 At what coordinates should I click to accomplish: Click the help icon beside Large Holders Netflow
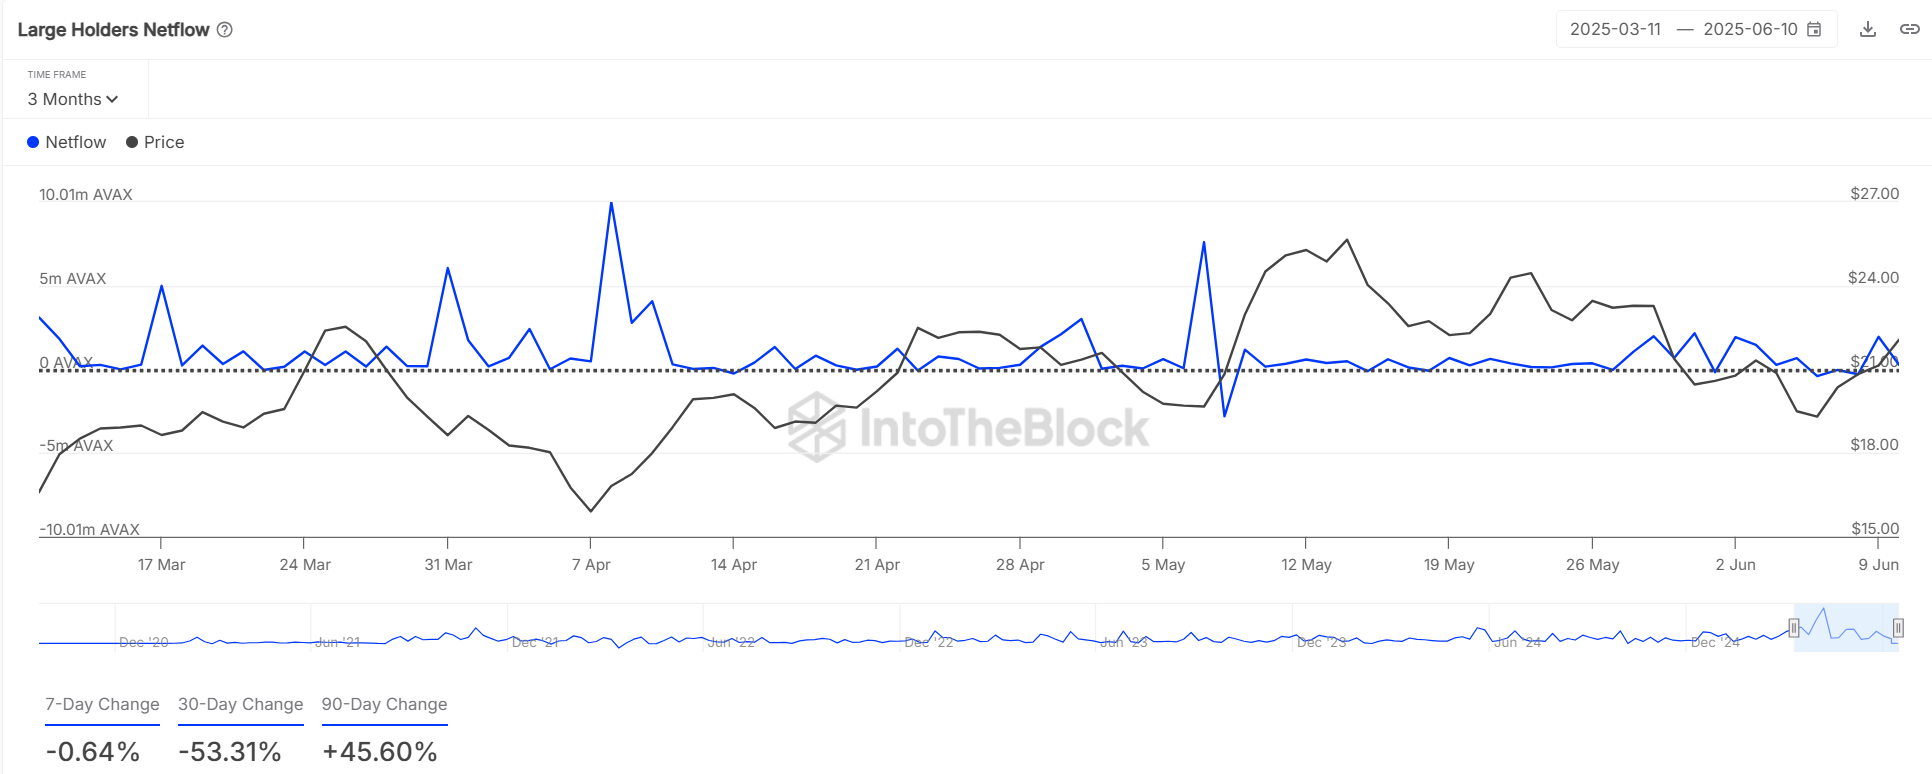[x=225, y=30]
